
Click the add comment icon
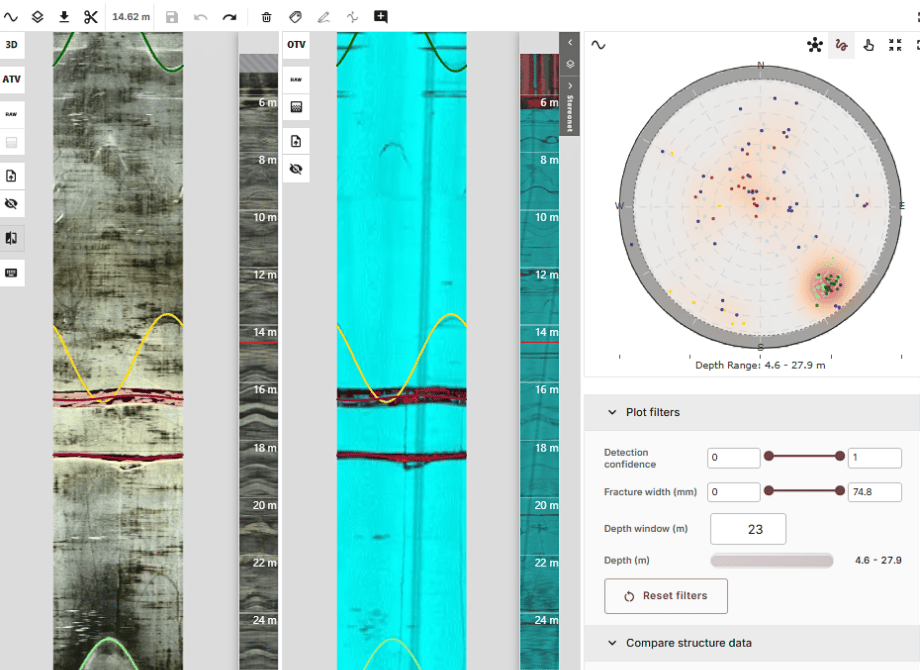coord(381,16)
